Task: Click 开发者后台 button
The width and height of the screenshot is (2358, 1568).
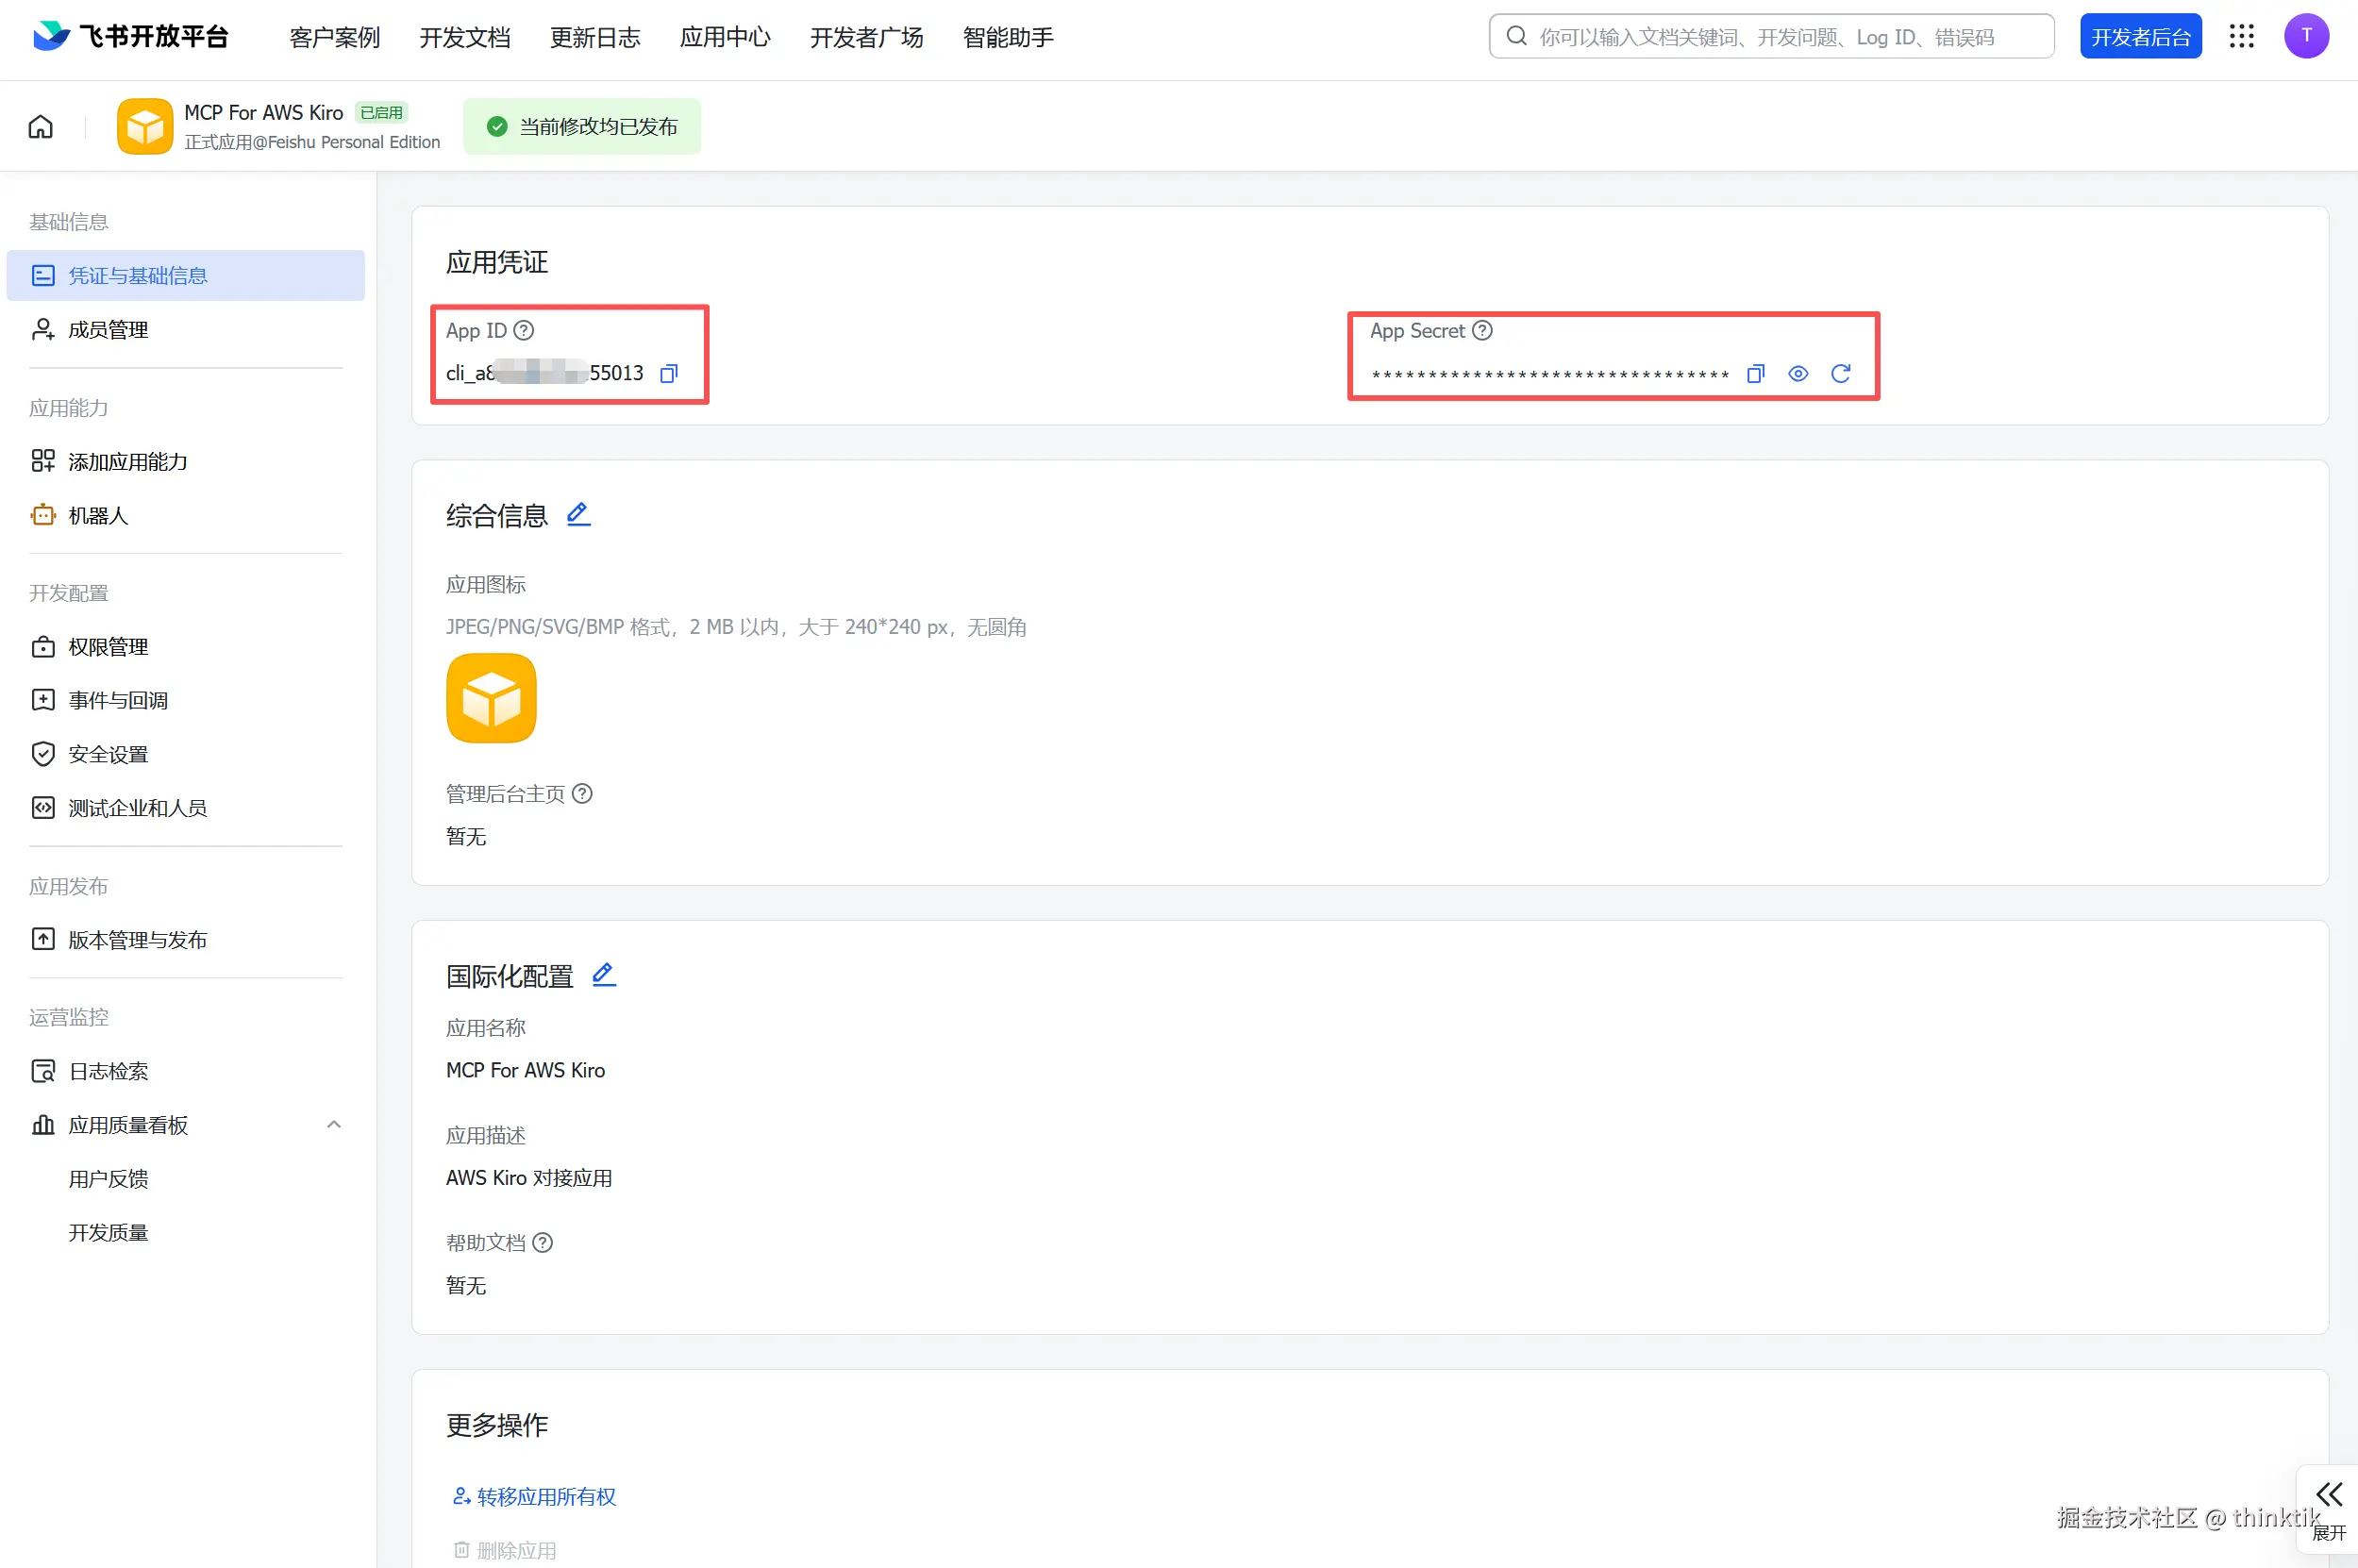Action: (x=2140, y=37)
